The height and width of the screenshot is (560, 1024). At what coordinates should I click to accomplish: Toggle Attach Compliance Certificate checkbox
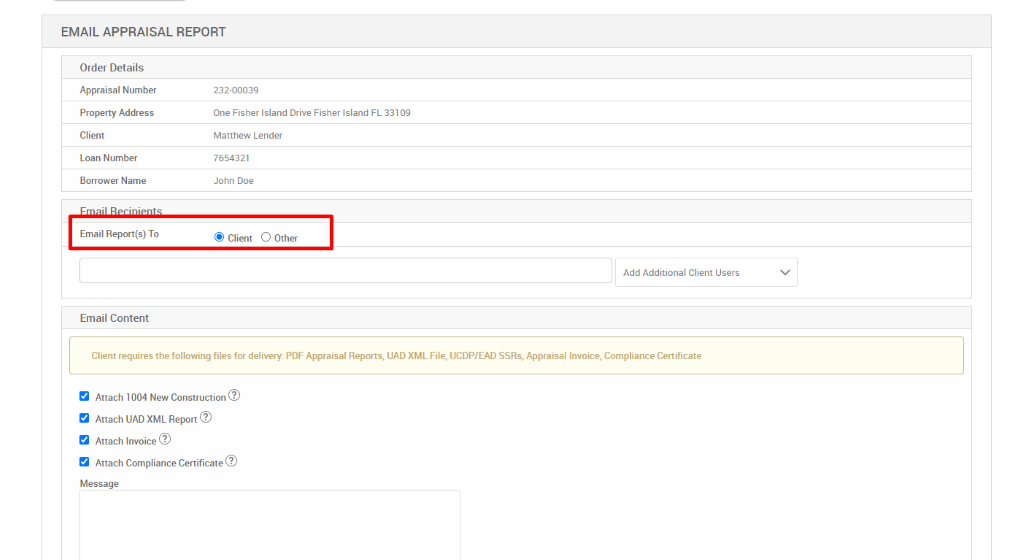coord(84,461)
